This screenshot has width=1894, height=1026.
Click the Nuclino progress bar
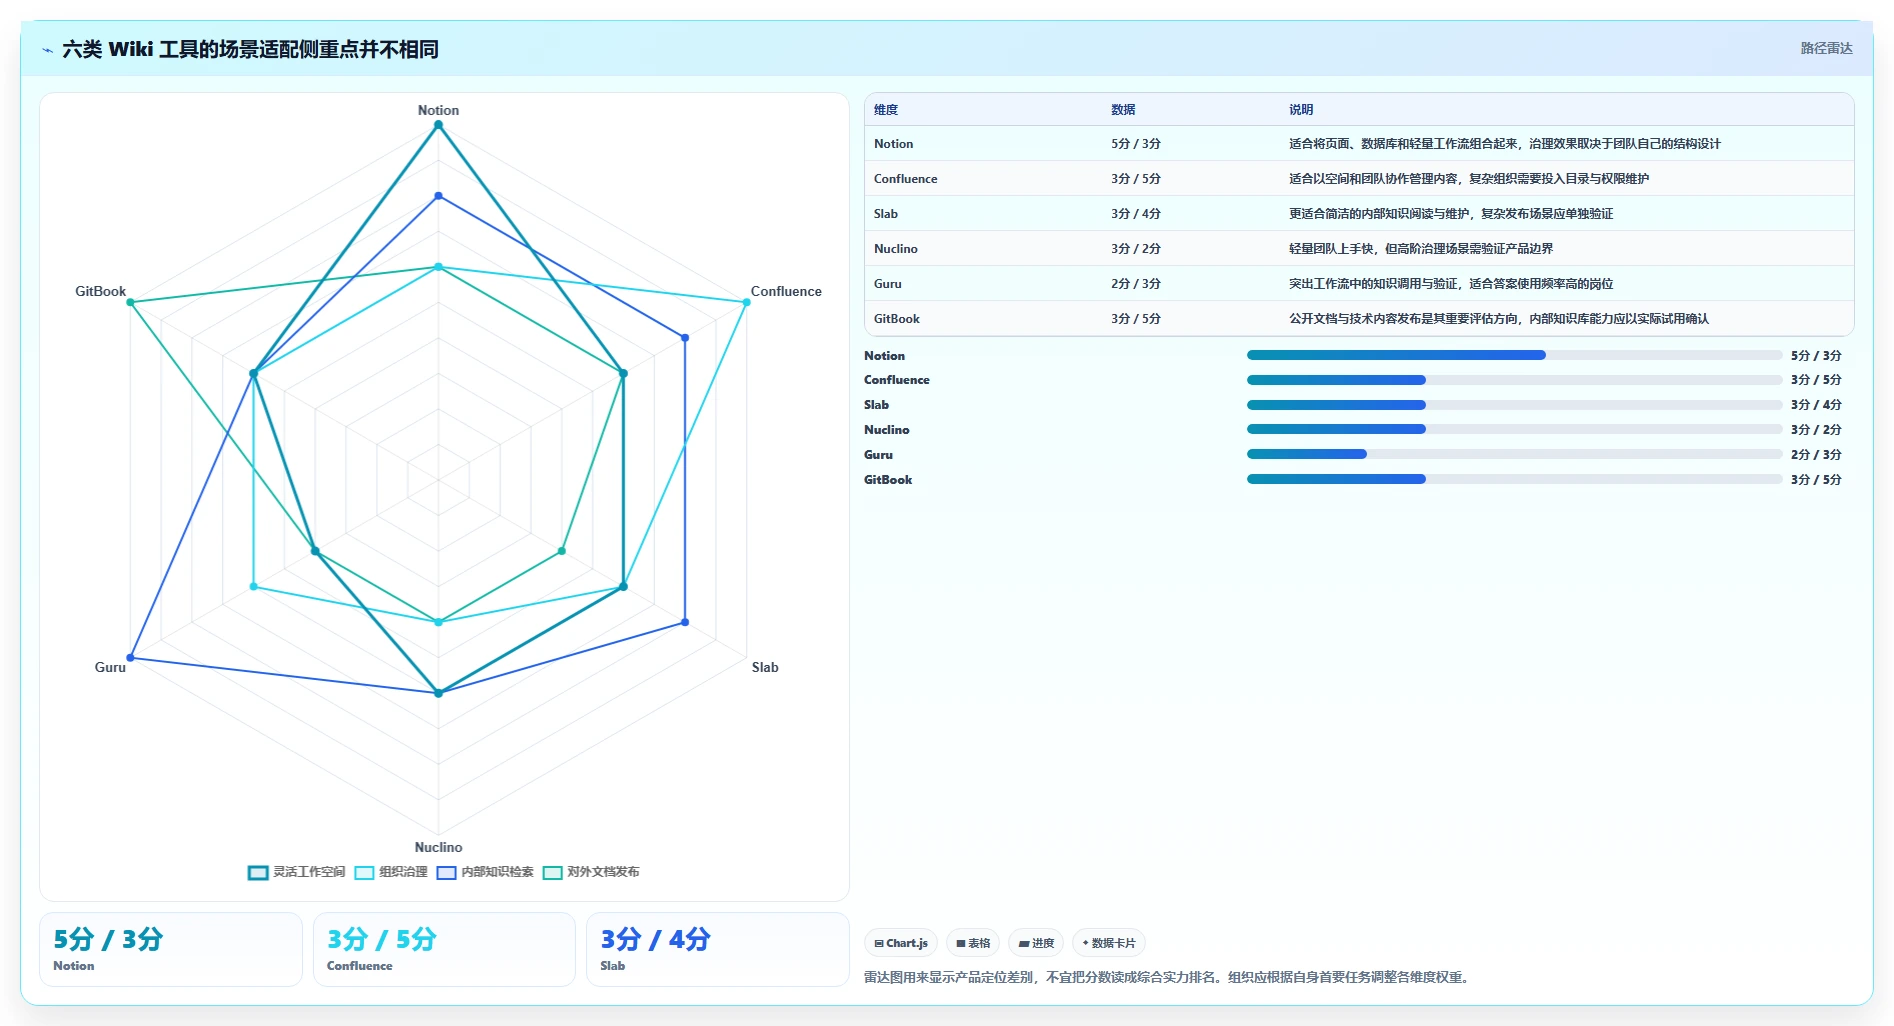1514,429
